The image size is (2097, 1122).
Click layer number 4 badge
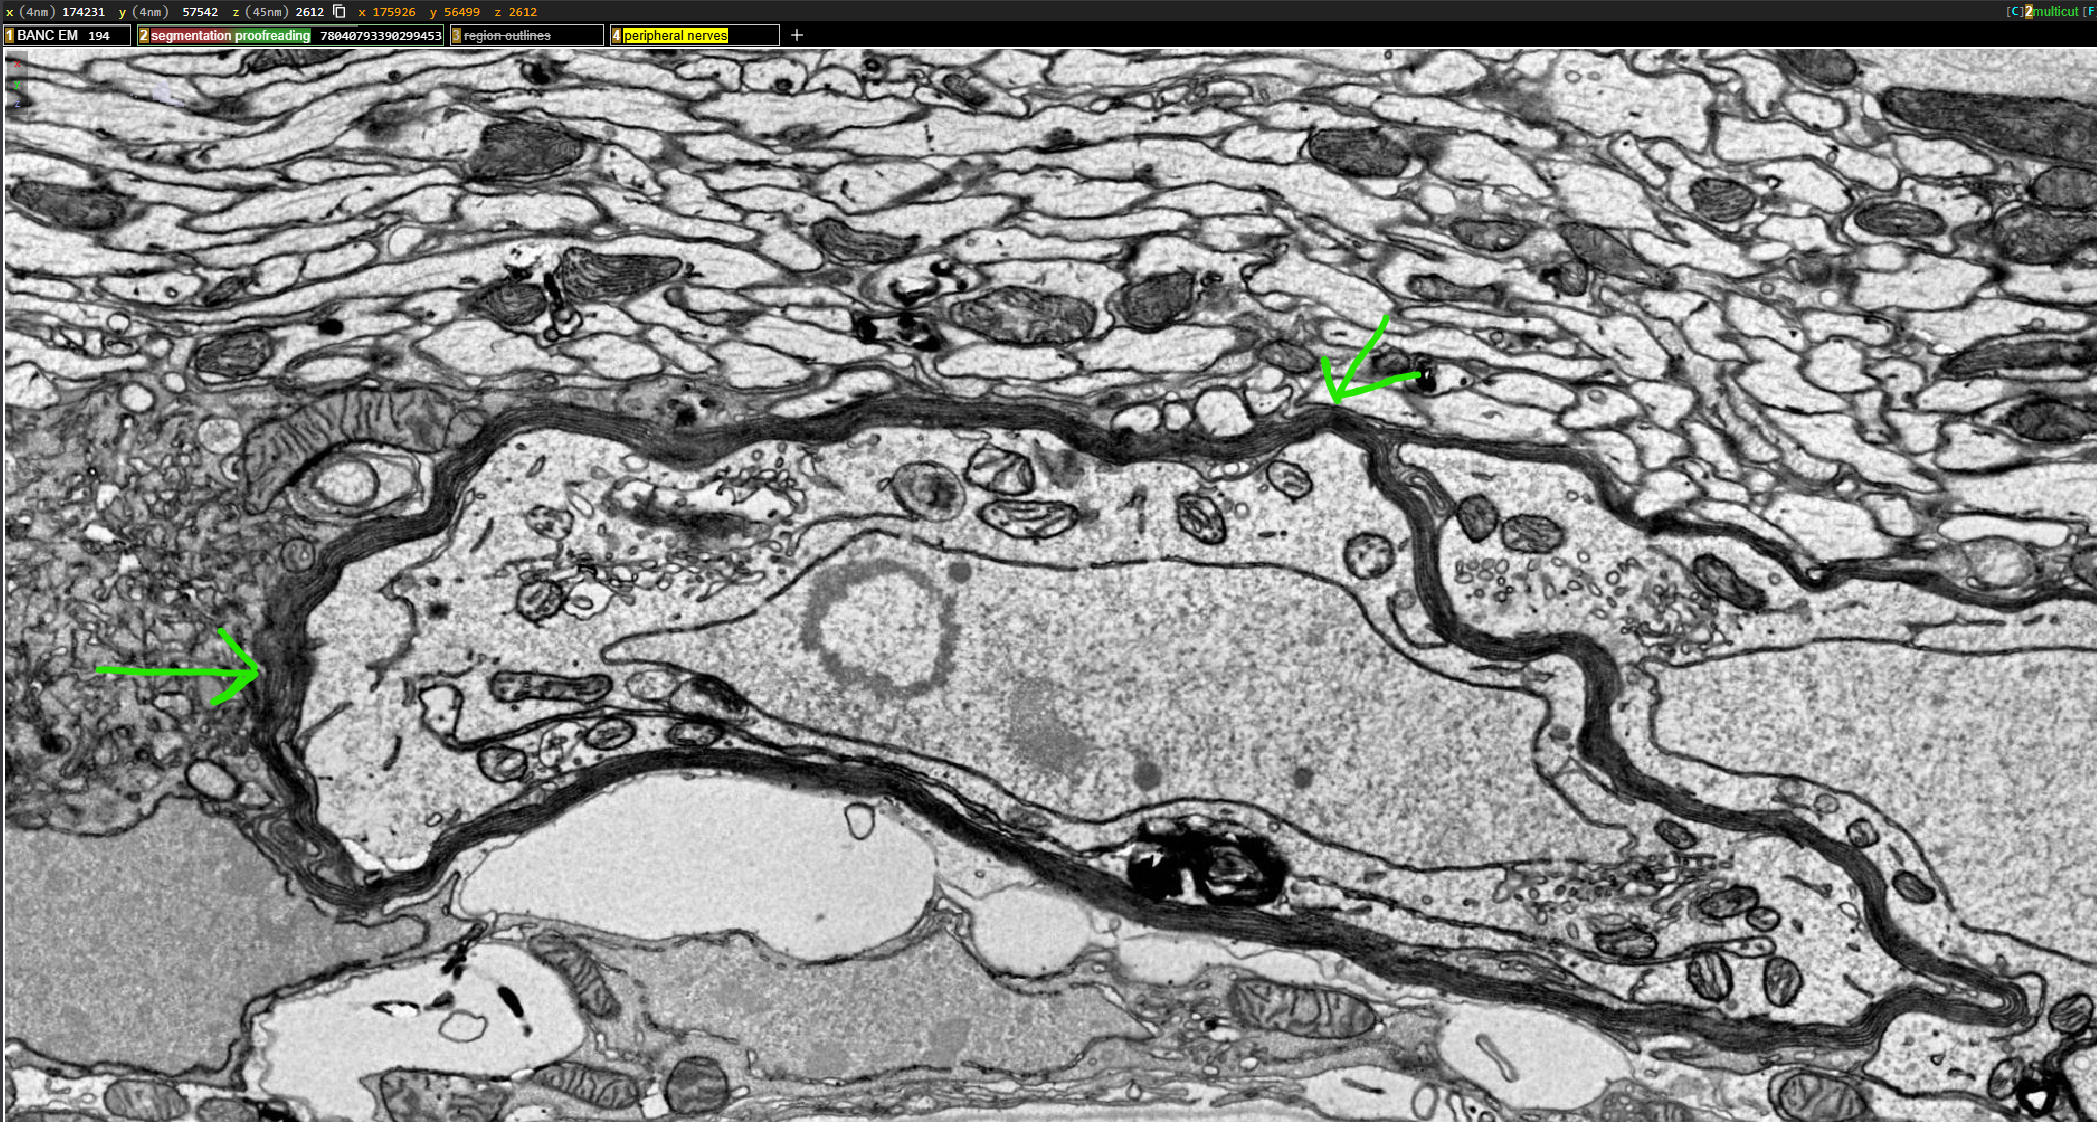[x=616, y=35]
